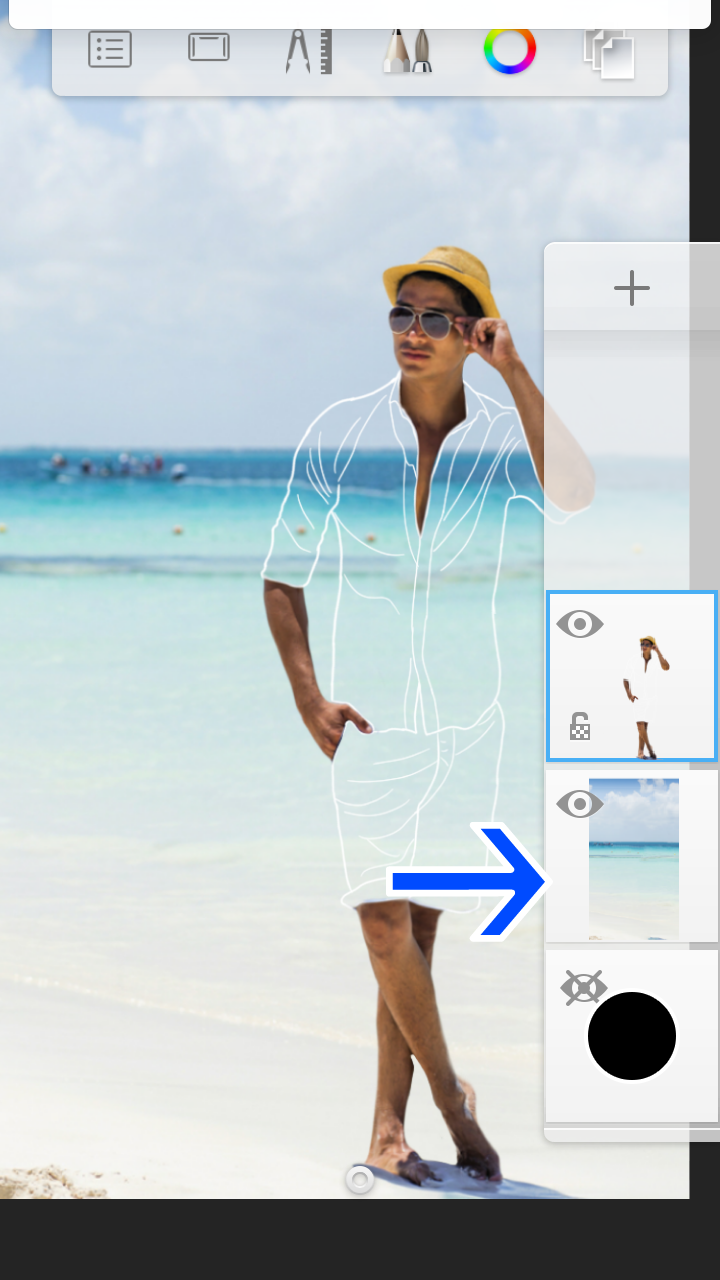Show the hidden background color layer
The image size is (720, 1280).
pyautogui.click(x=583, y=988)
